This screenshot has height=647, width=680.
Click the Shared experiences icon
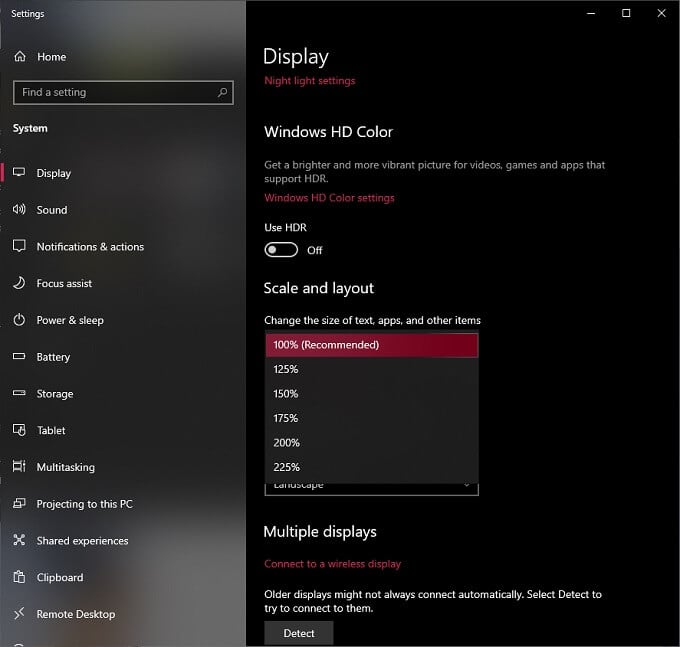click(19, 540)
